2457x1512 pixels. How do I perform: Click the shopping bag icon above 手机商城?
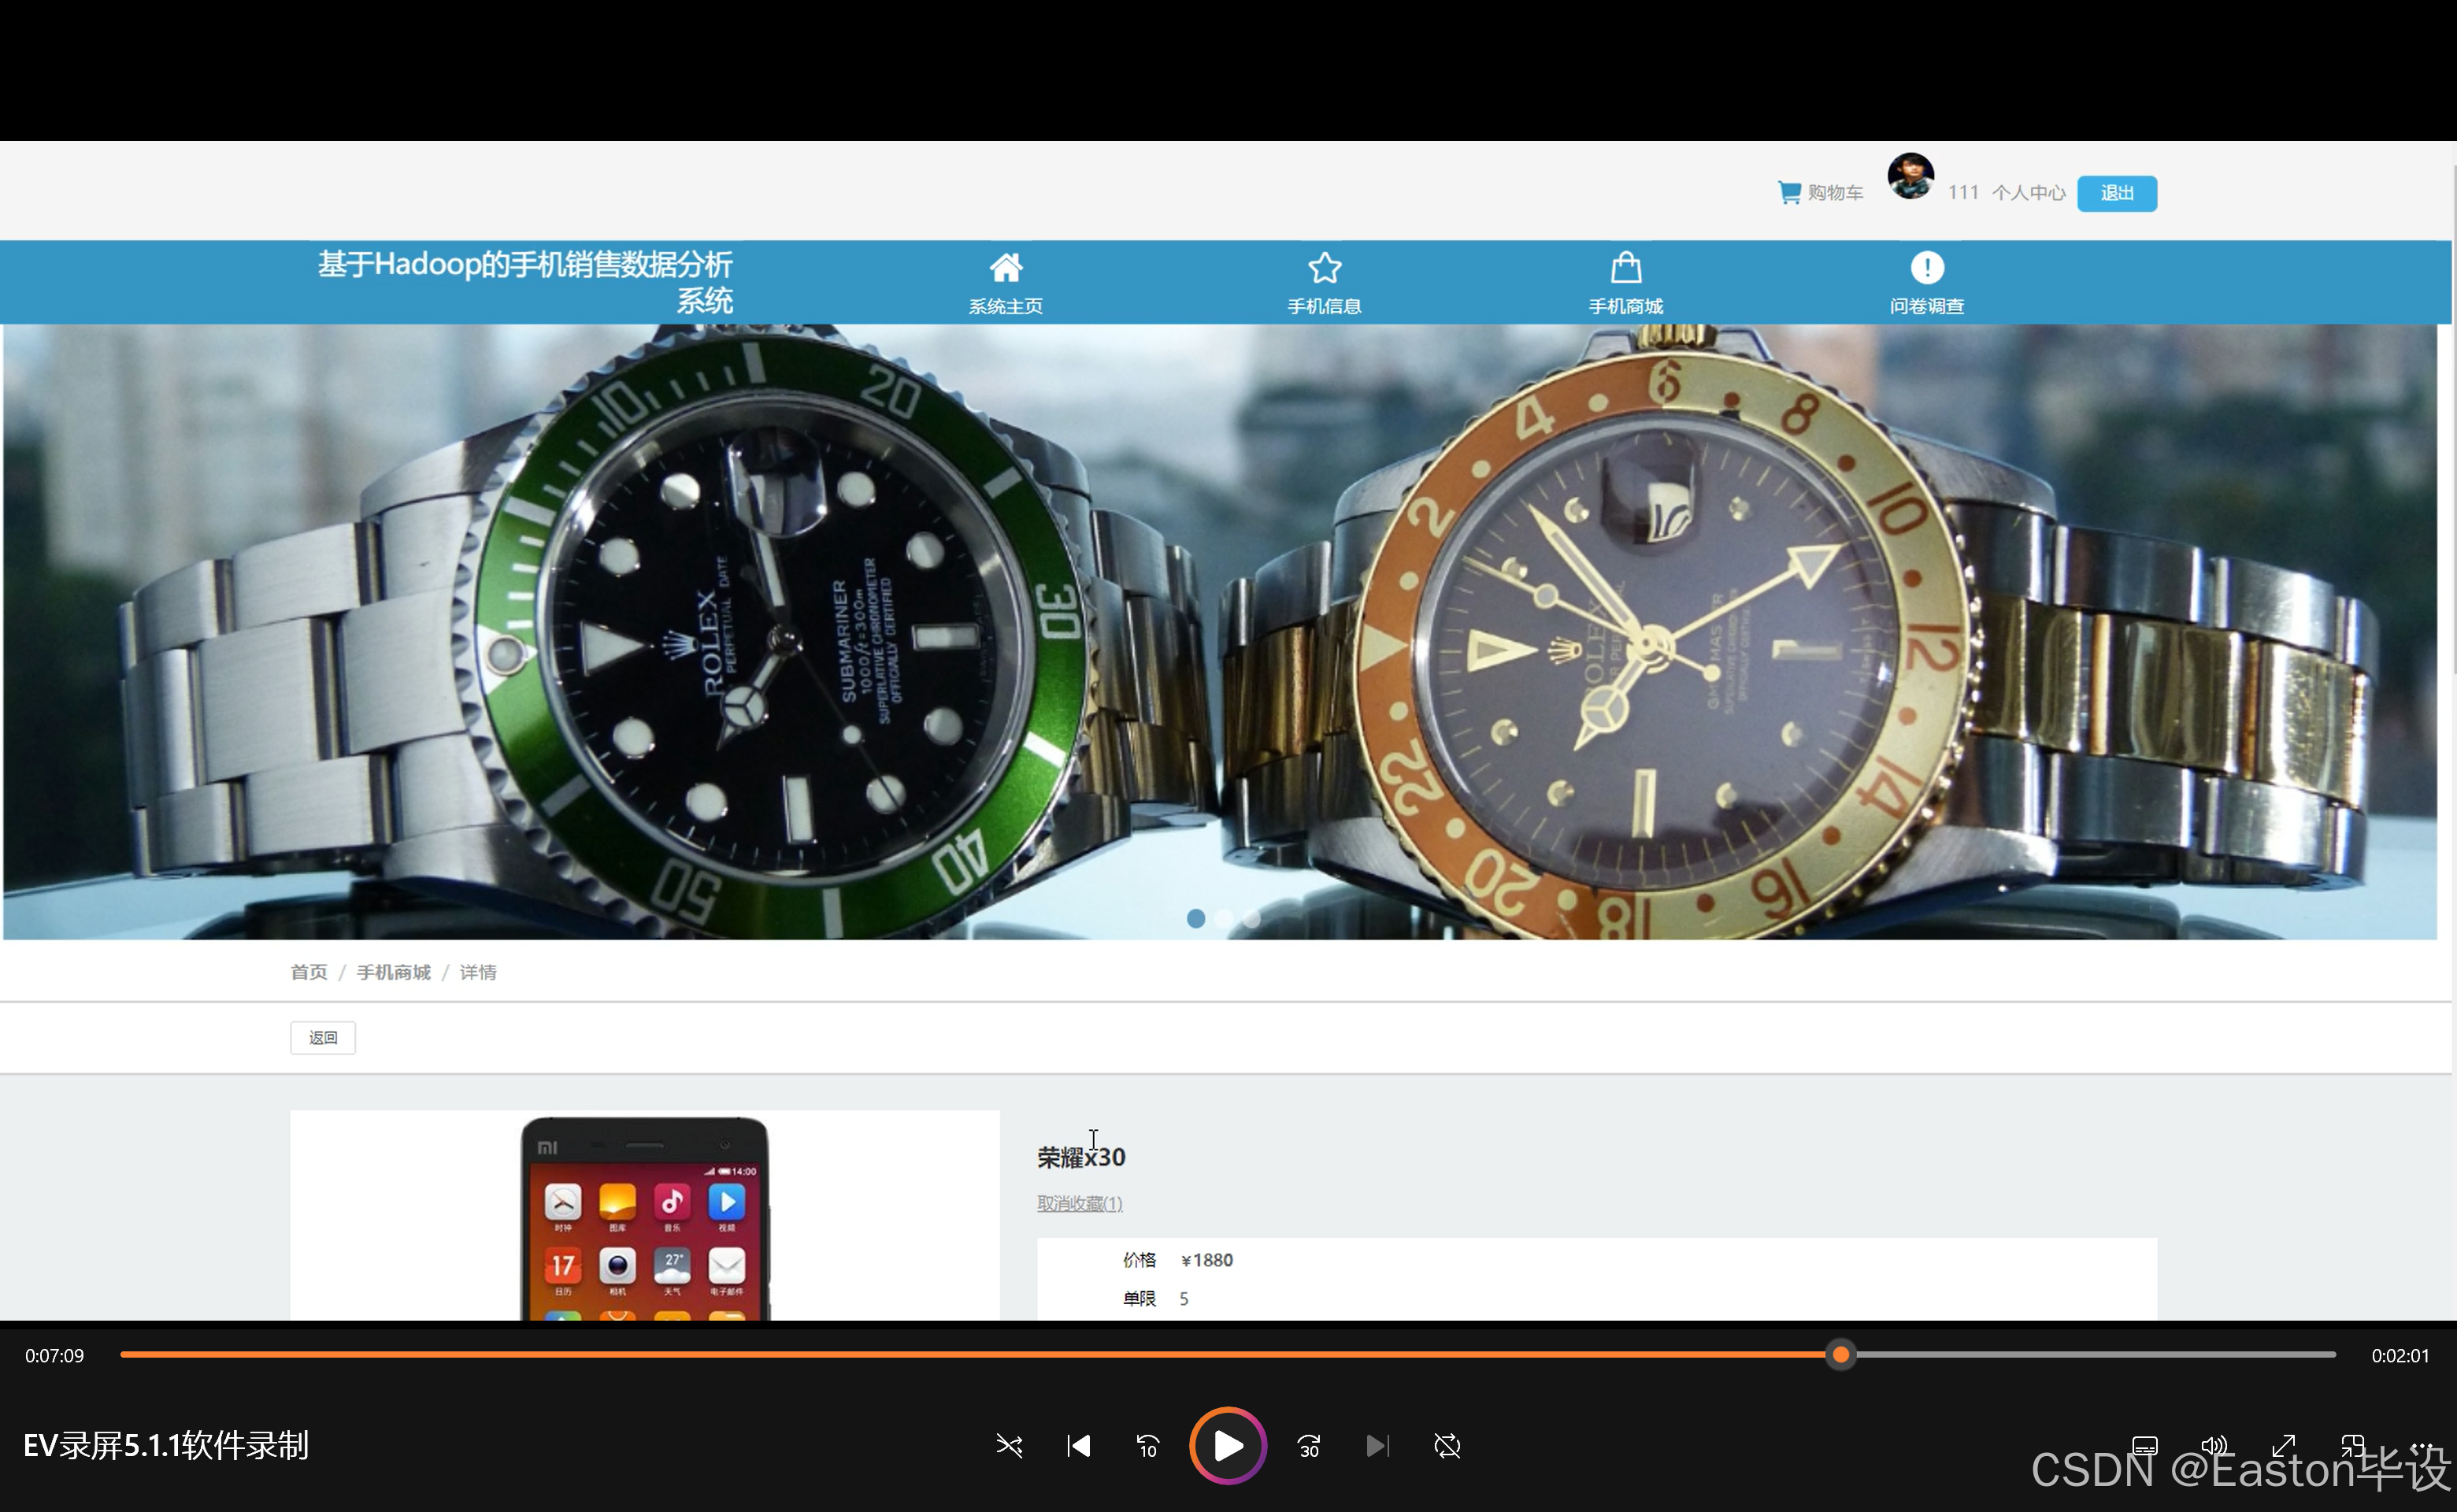point(1626,267)
